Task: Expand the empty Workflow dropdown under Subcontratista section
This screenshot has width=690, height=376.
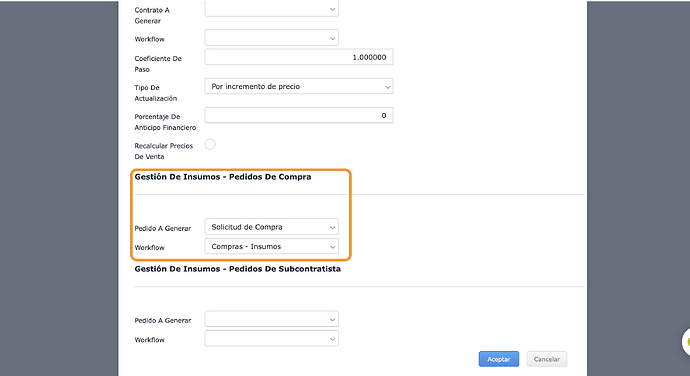Action: pyautogui.click(x=272, y=339)
